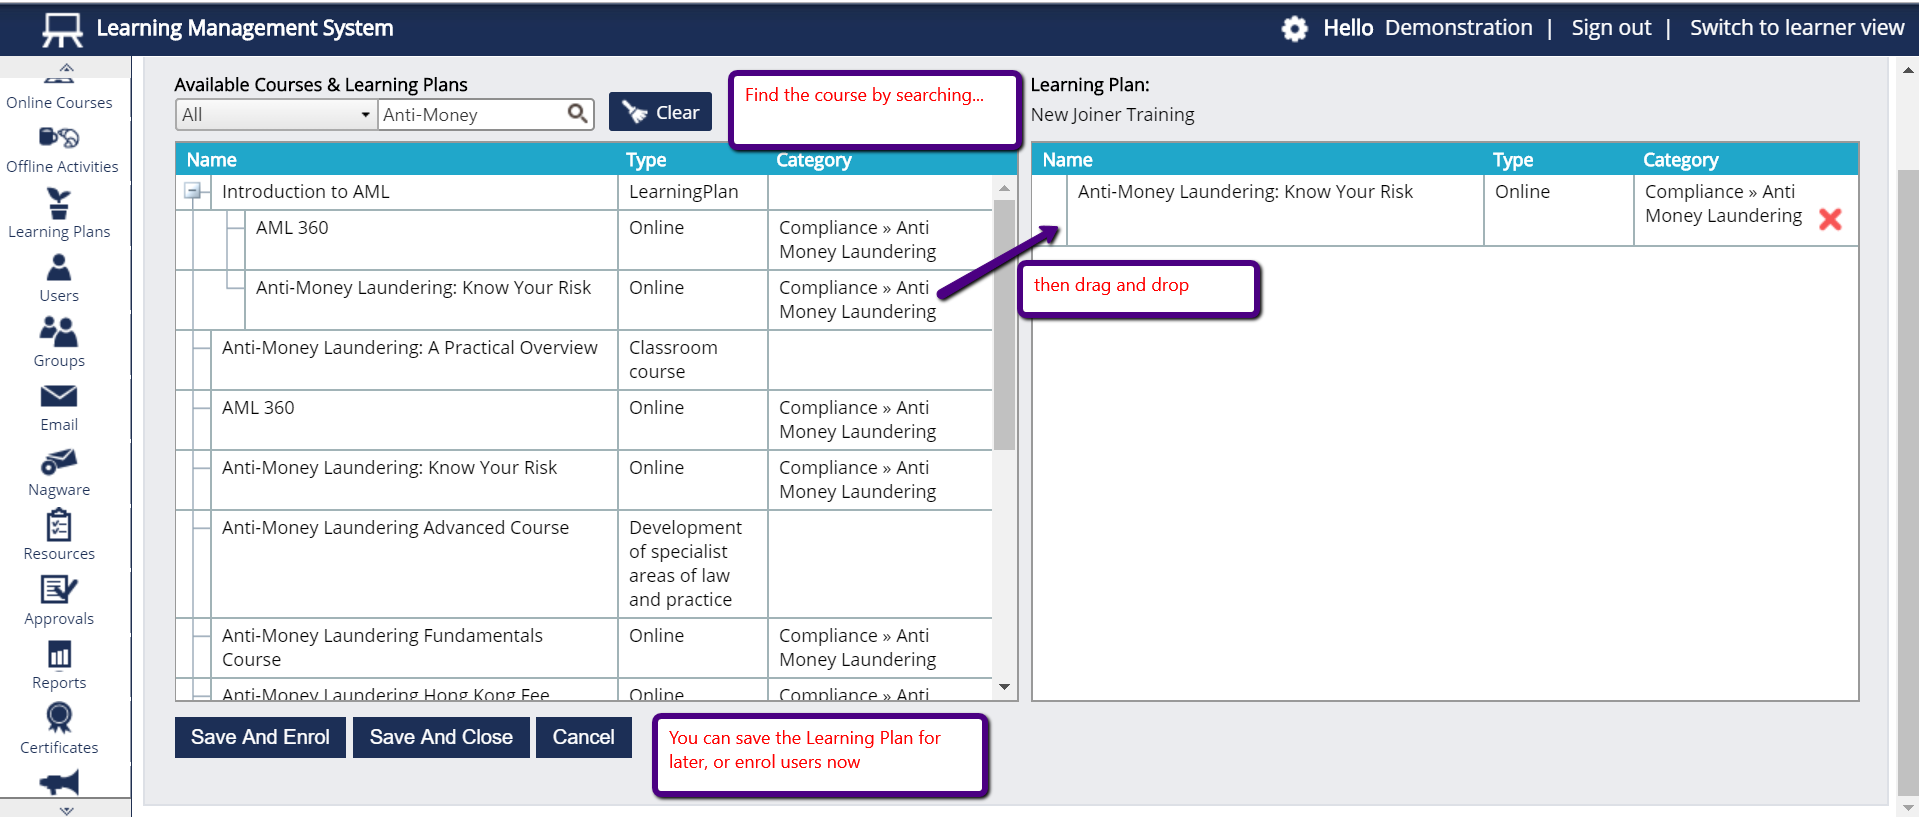
Task: Click the course list scroll-down arrow
Action: [x=1004, y=687]
